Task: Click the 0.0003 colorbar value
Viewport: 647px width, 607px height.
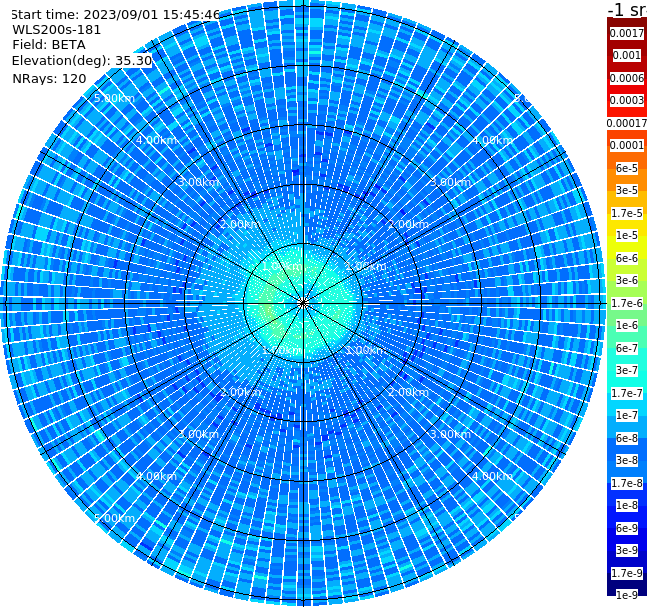Action: click(x=627, y=100)
